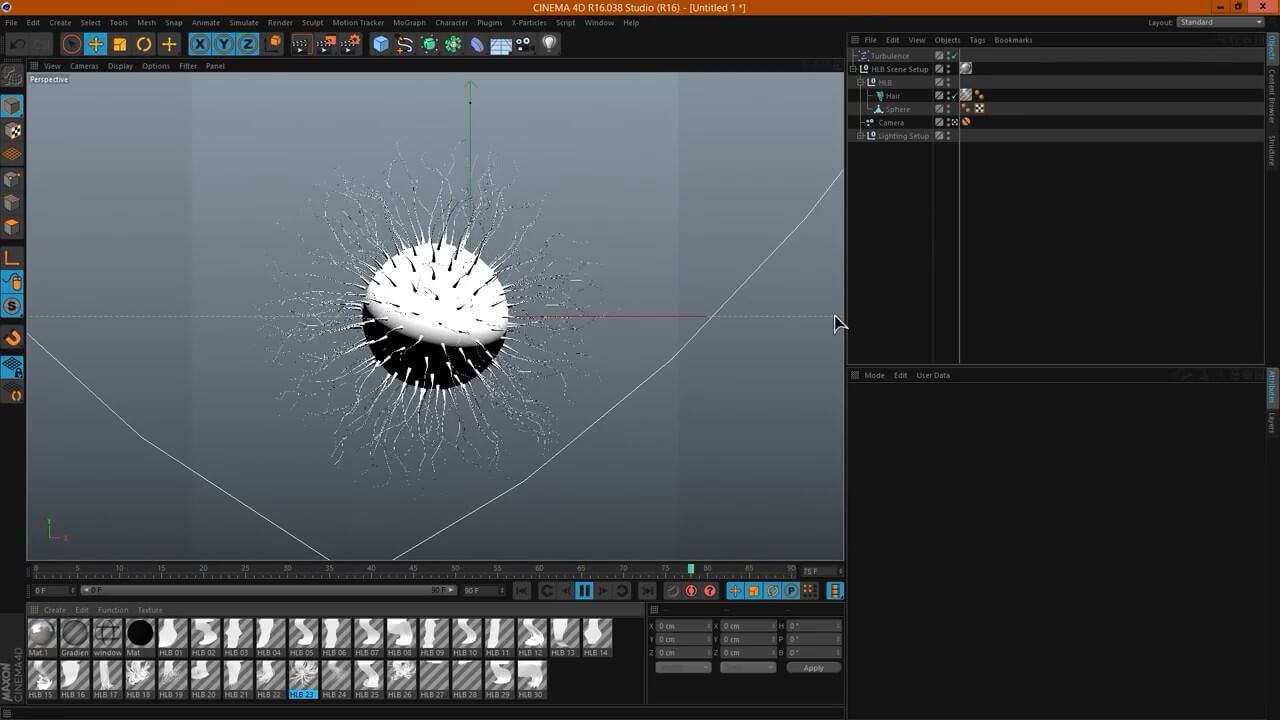Pause the animation playback
The height and width of the screenshot is (720, 1280).
click(584, 591)
